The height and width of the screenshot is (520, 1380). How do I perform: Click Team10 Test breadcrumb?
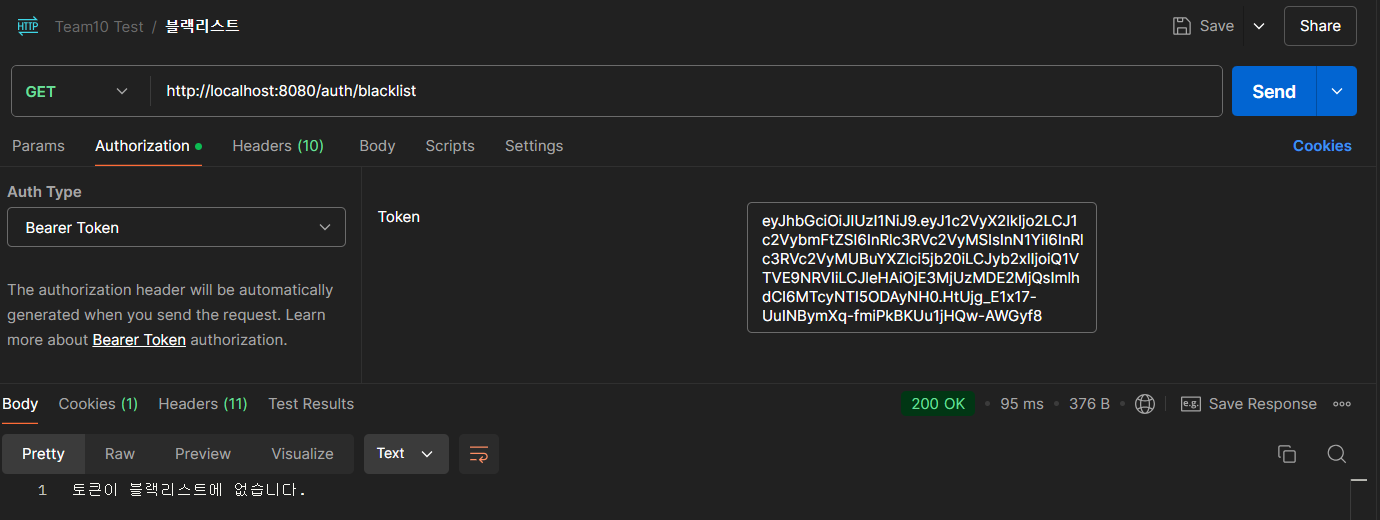tap(99, 27)
